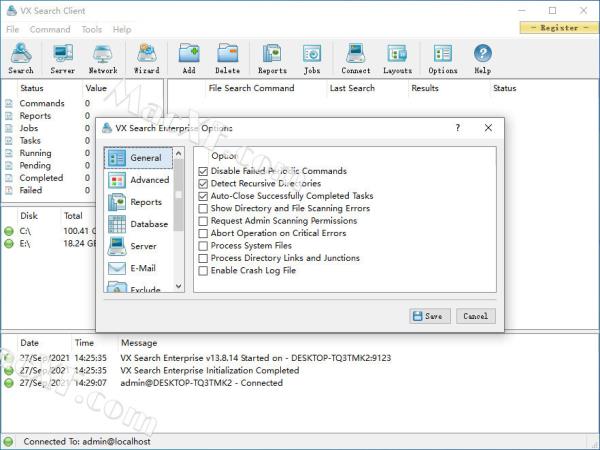The height and width of the screenshot is (450, 600).
Task: Click the dialog's question mark help button
Action: point(458,128)
